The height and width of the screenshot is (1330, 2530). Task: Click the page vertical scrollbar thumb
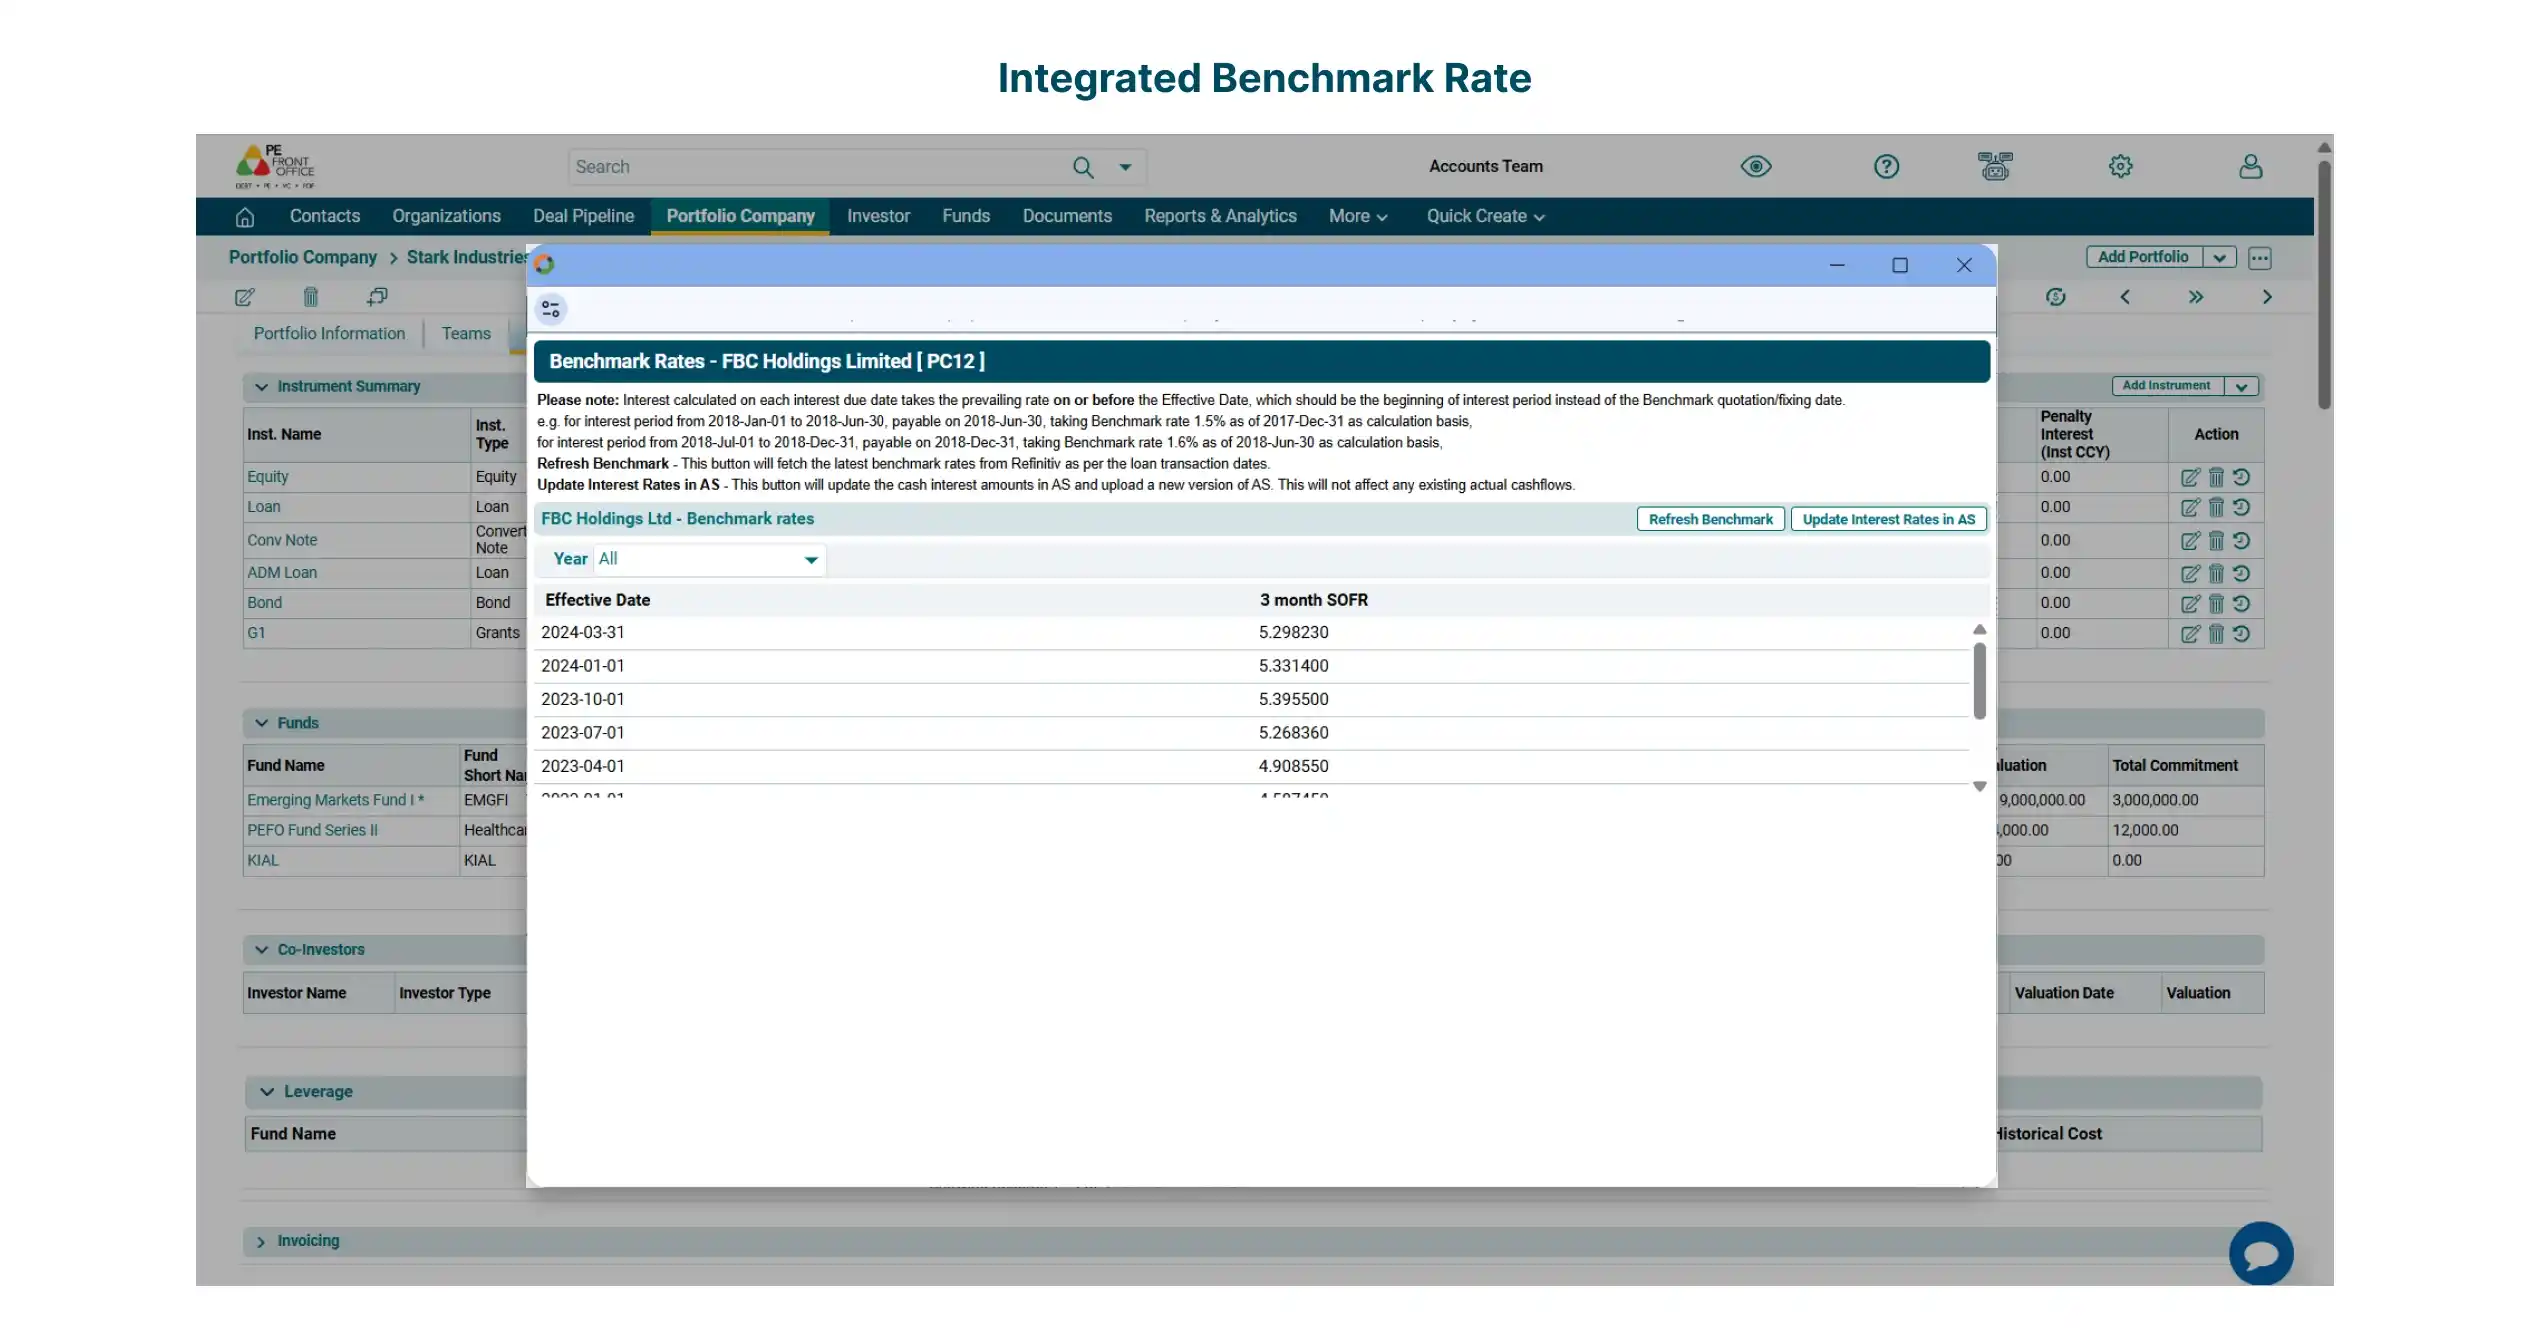click(2324, 284)
